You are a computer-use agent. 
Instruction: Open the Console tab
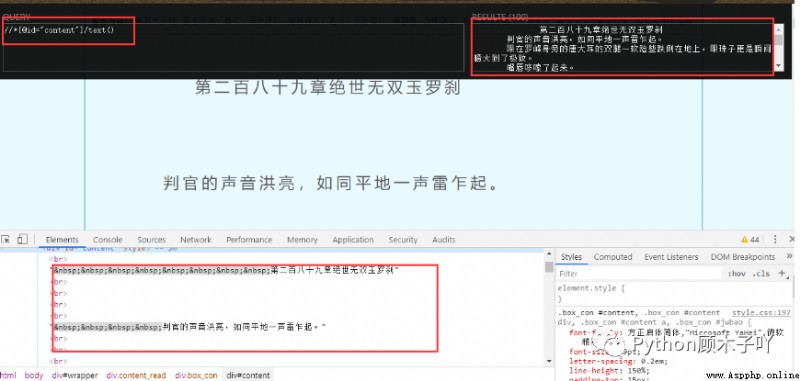108,239
